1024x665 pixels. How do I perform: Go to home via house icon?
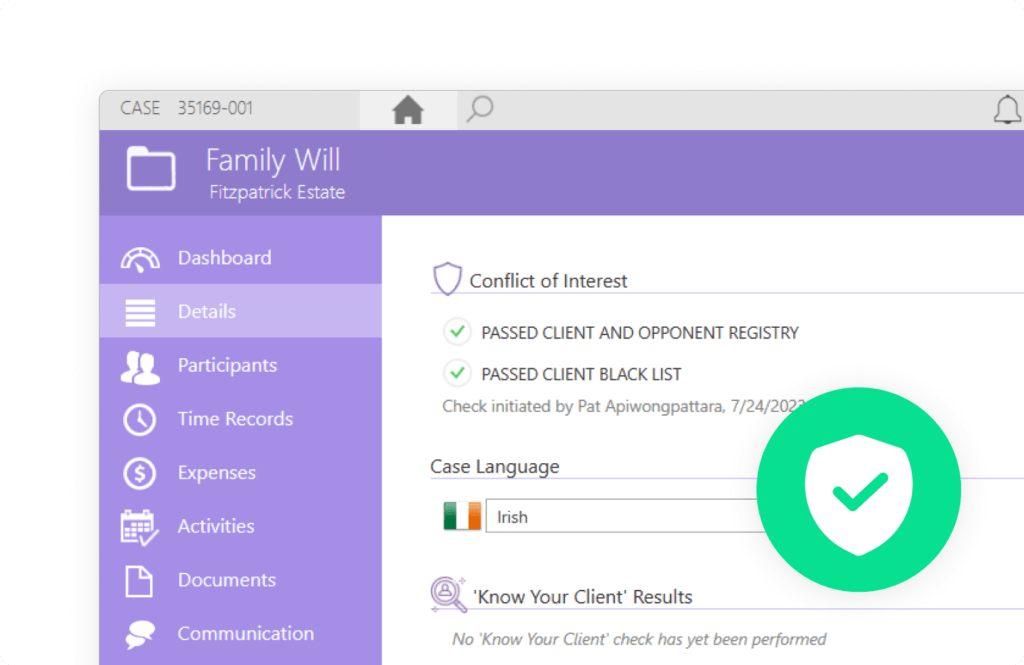point(408,109)
